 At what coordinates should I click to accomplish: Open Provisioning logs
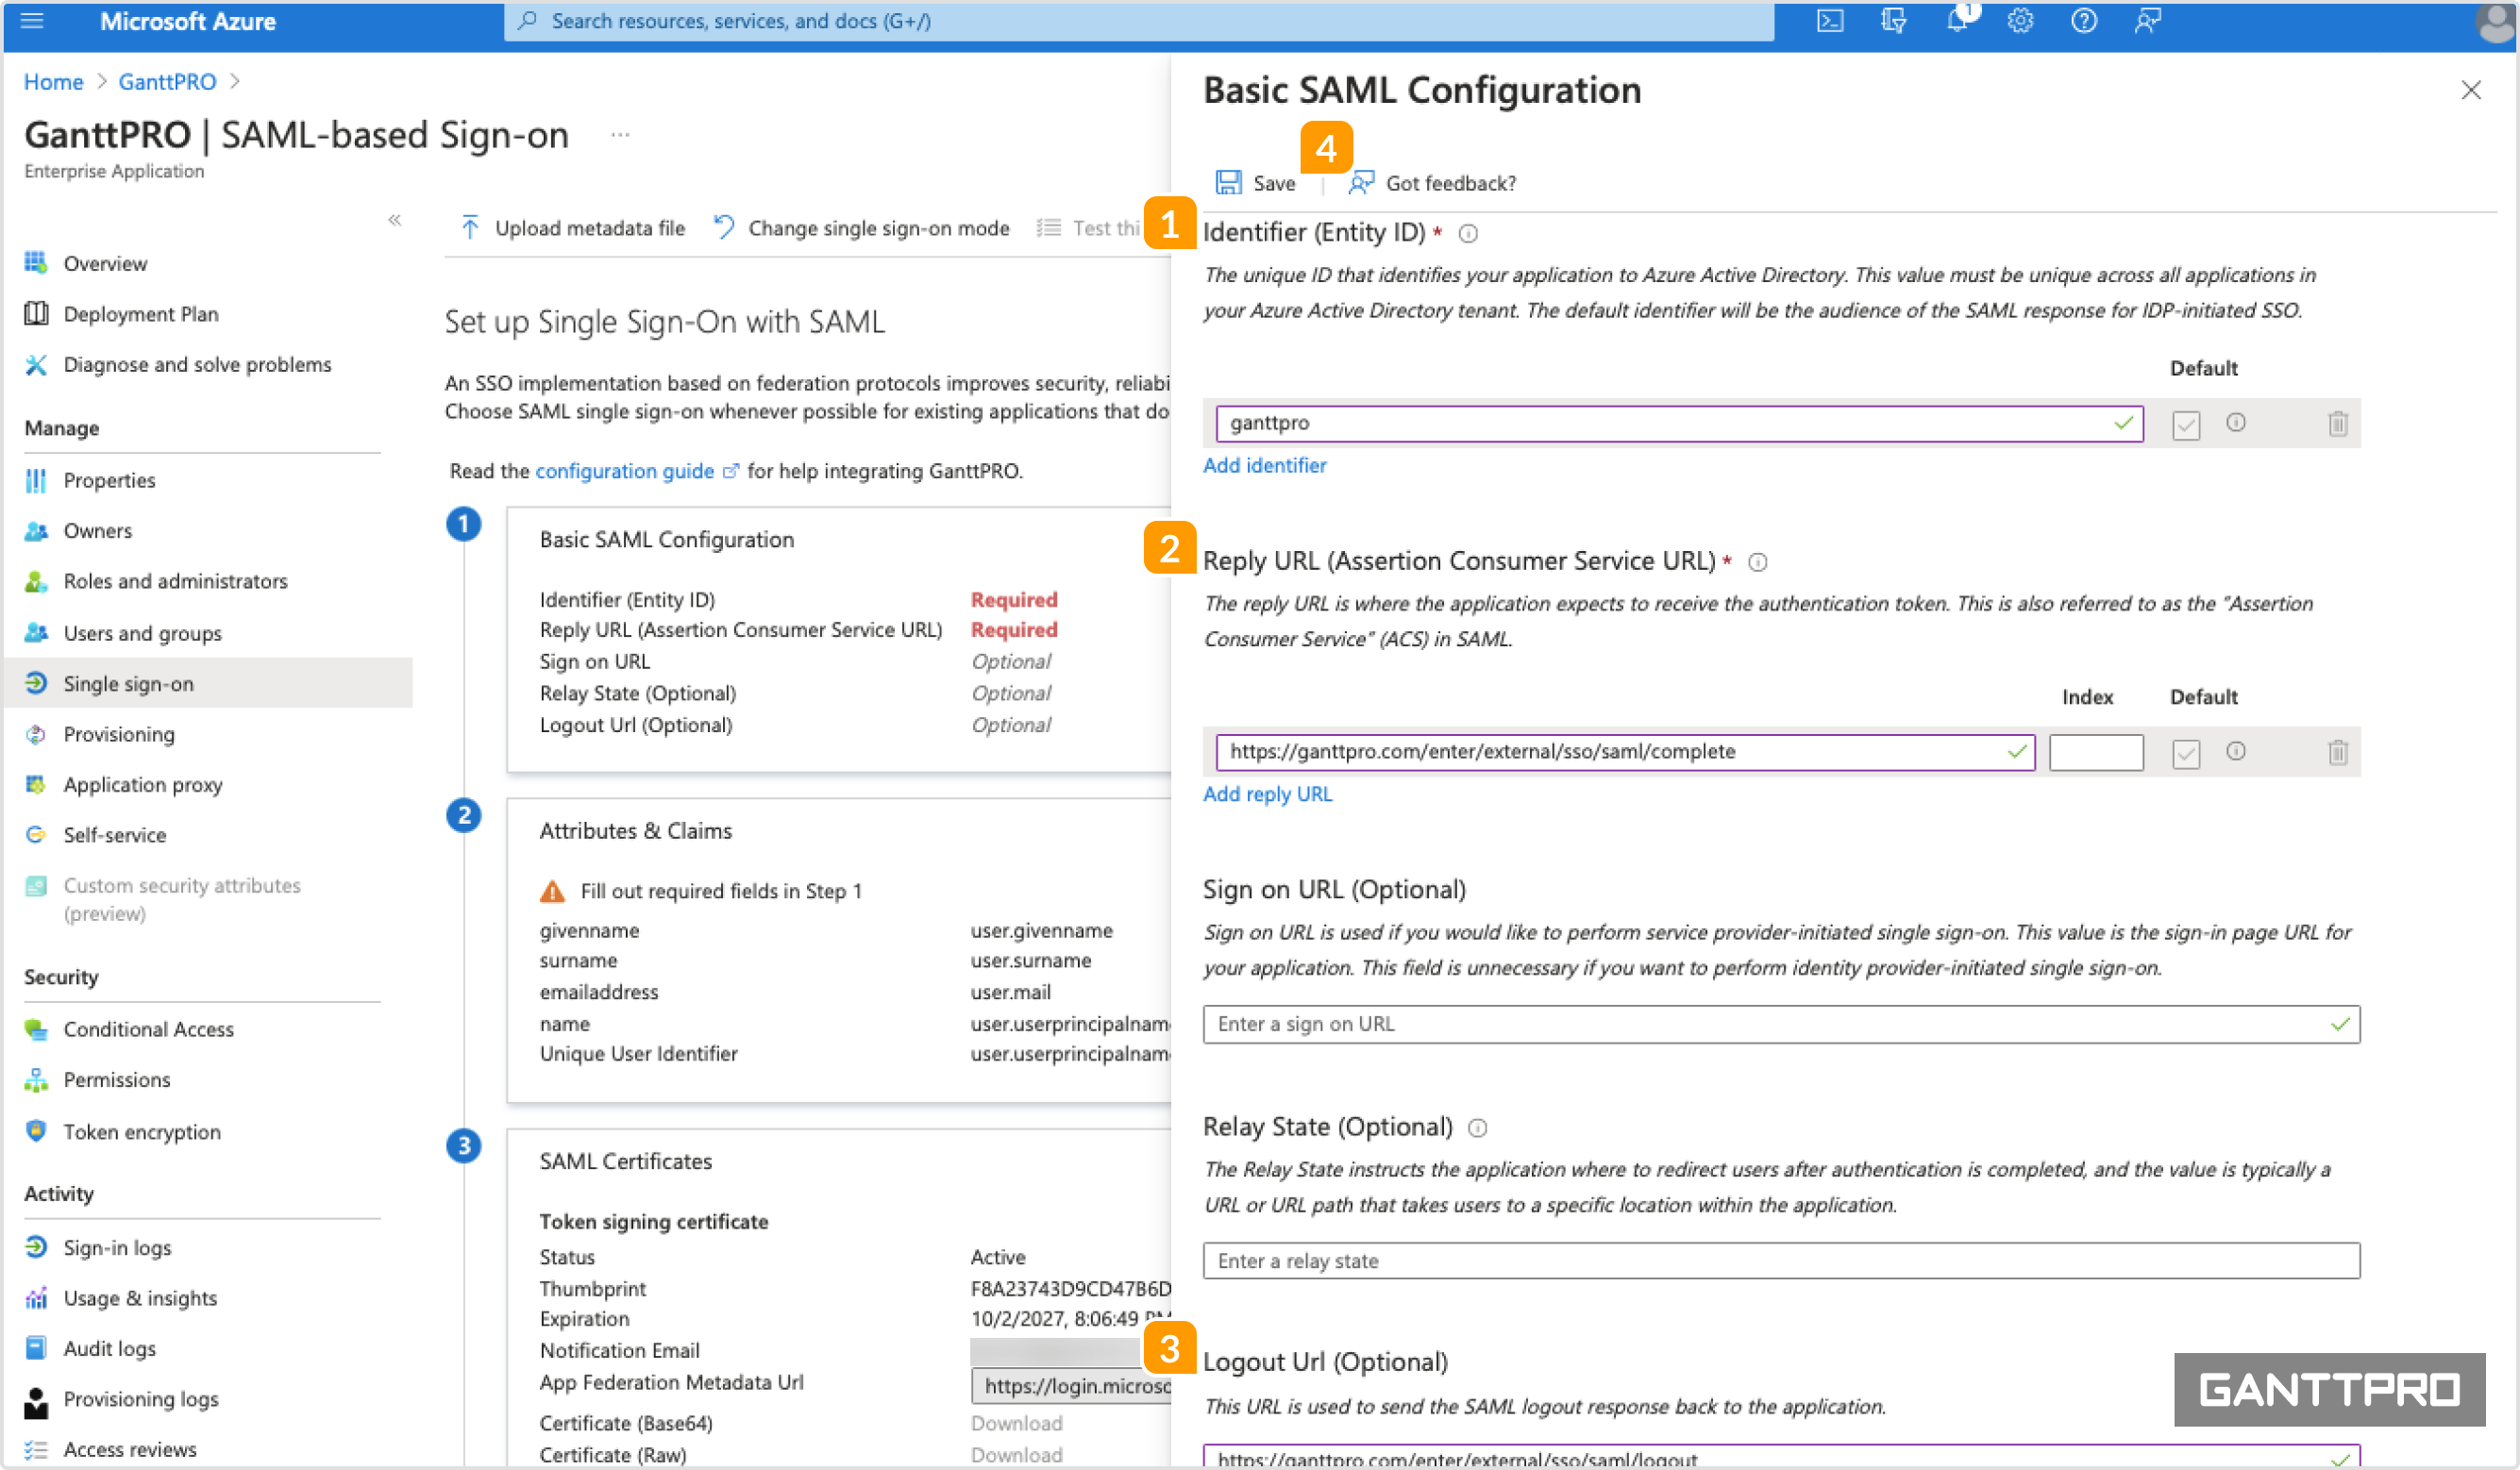[x=141, y=1399]
